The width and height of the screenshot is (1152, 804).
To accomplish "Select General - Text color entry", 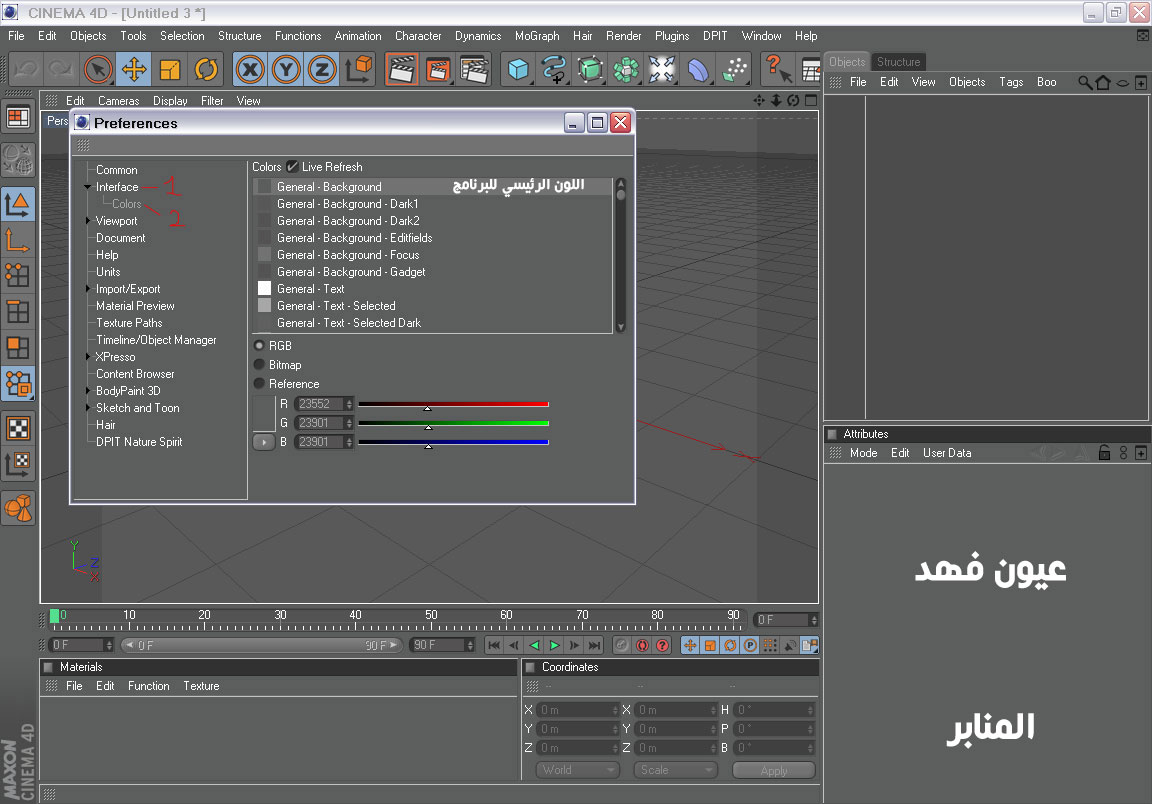I will click(433, 289).
